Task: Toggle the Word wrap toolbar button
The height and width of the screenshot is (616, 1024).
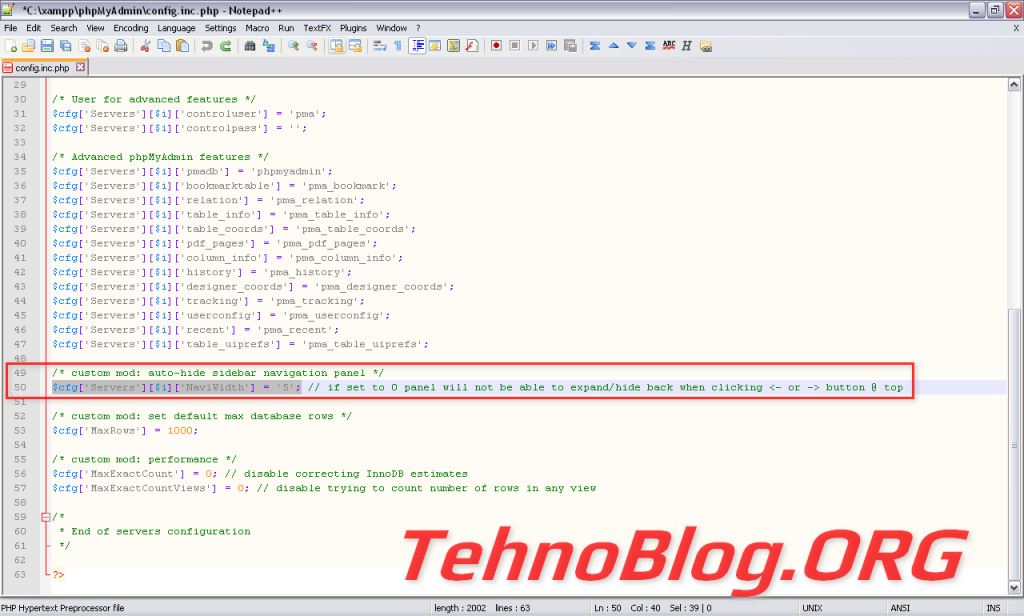Action: point(379,46)
